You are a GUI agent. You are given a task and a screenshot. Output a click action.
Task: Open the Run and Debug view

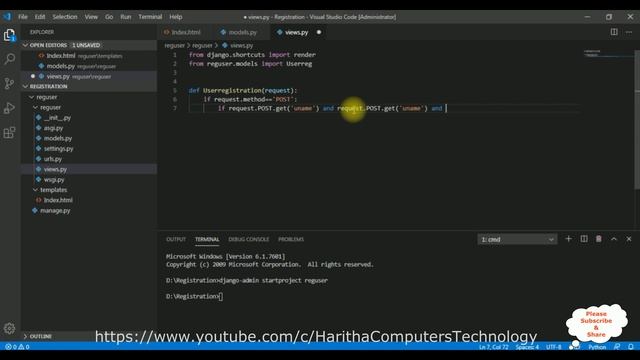coord(9,108)
